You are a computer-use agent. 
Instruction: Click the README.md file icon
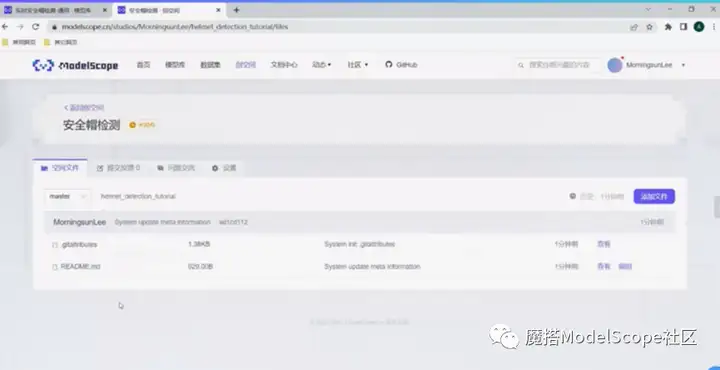tap(55, 267)
